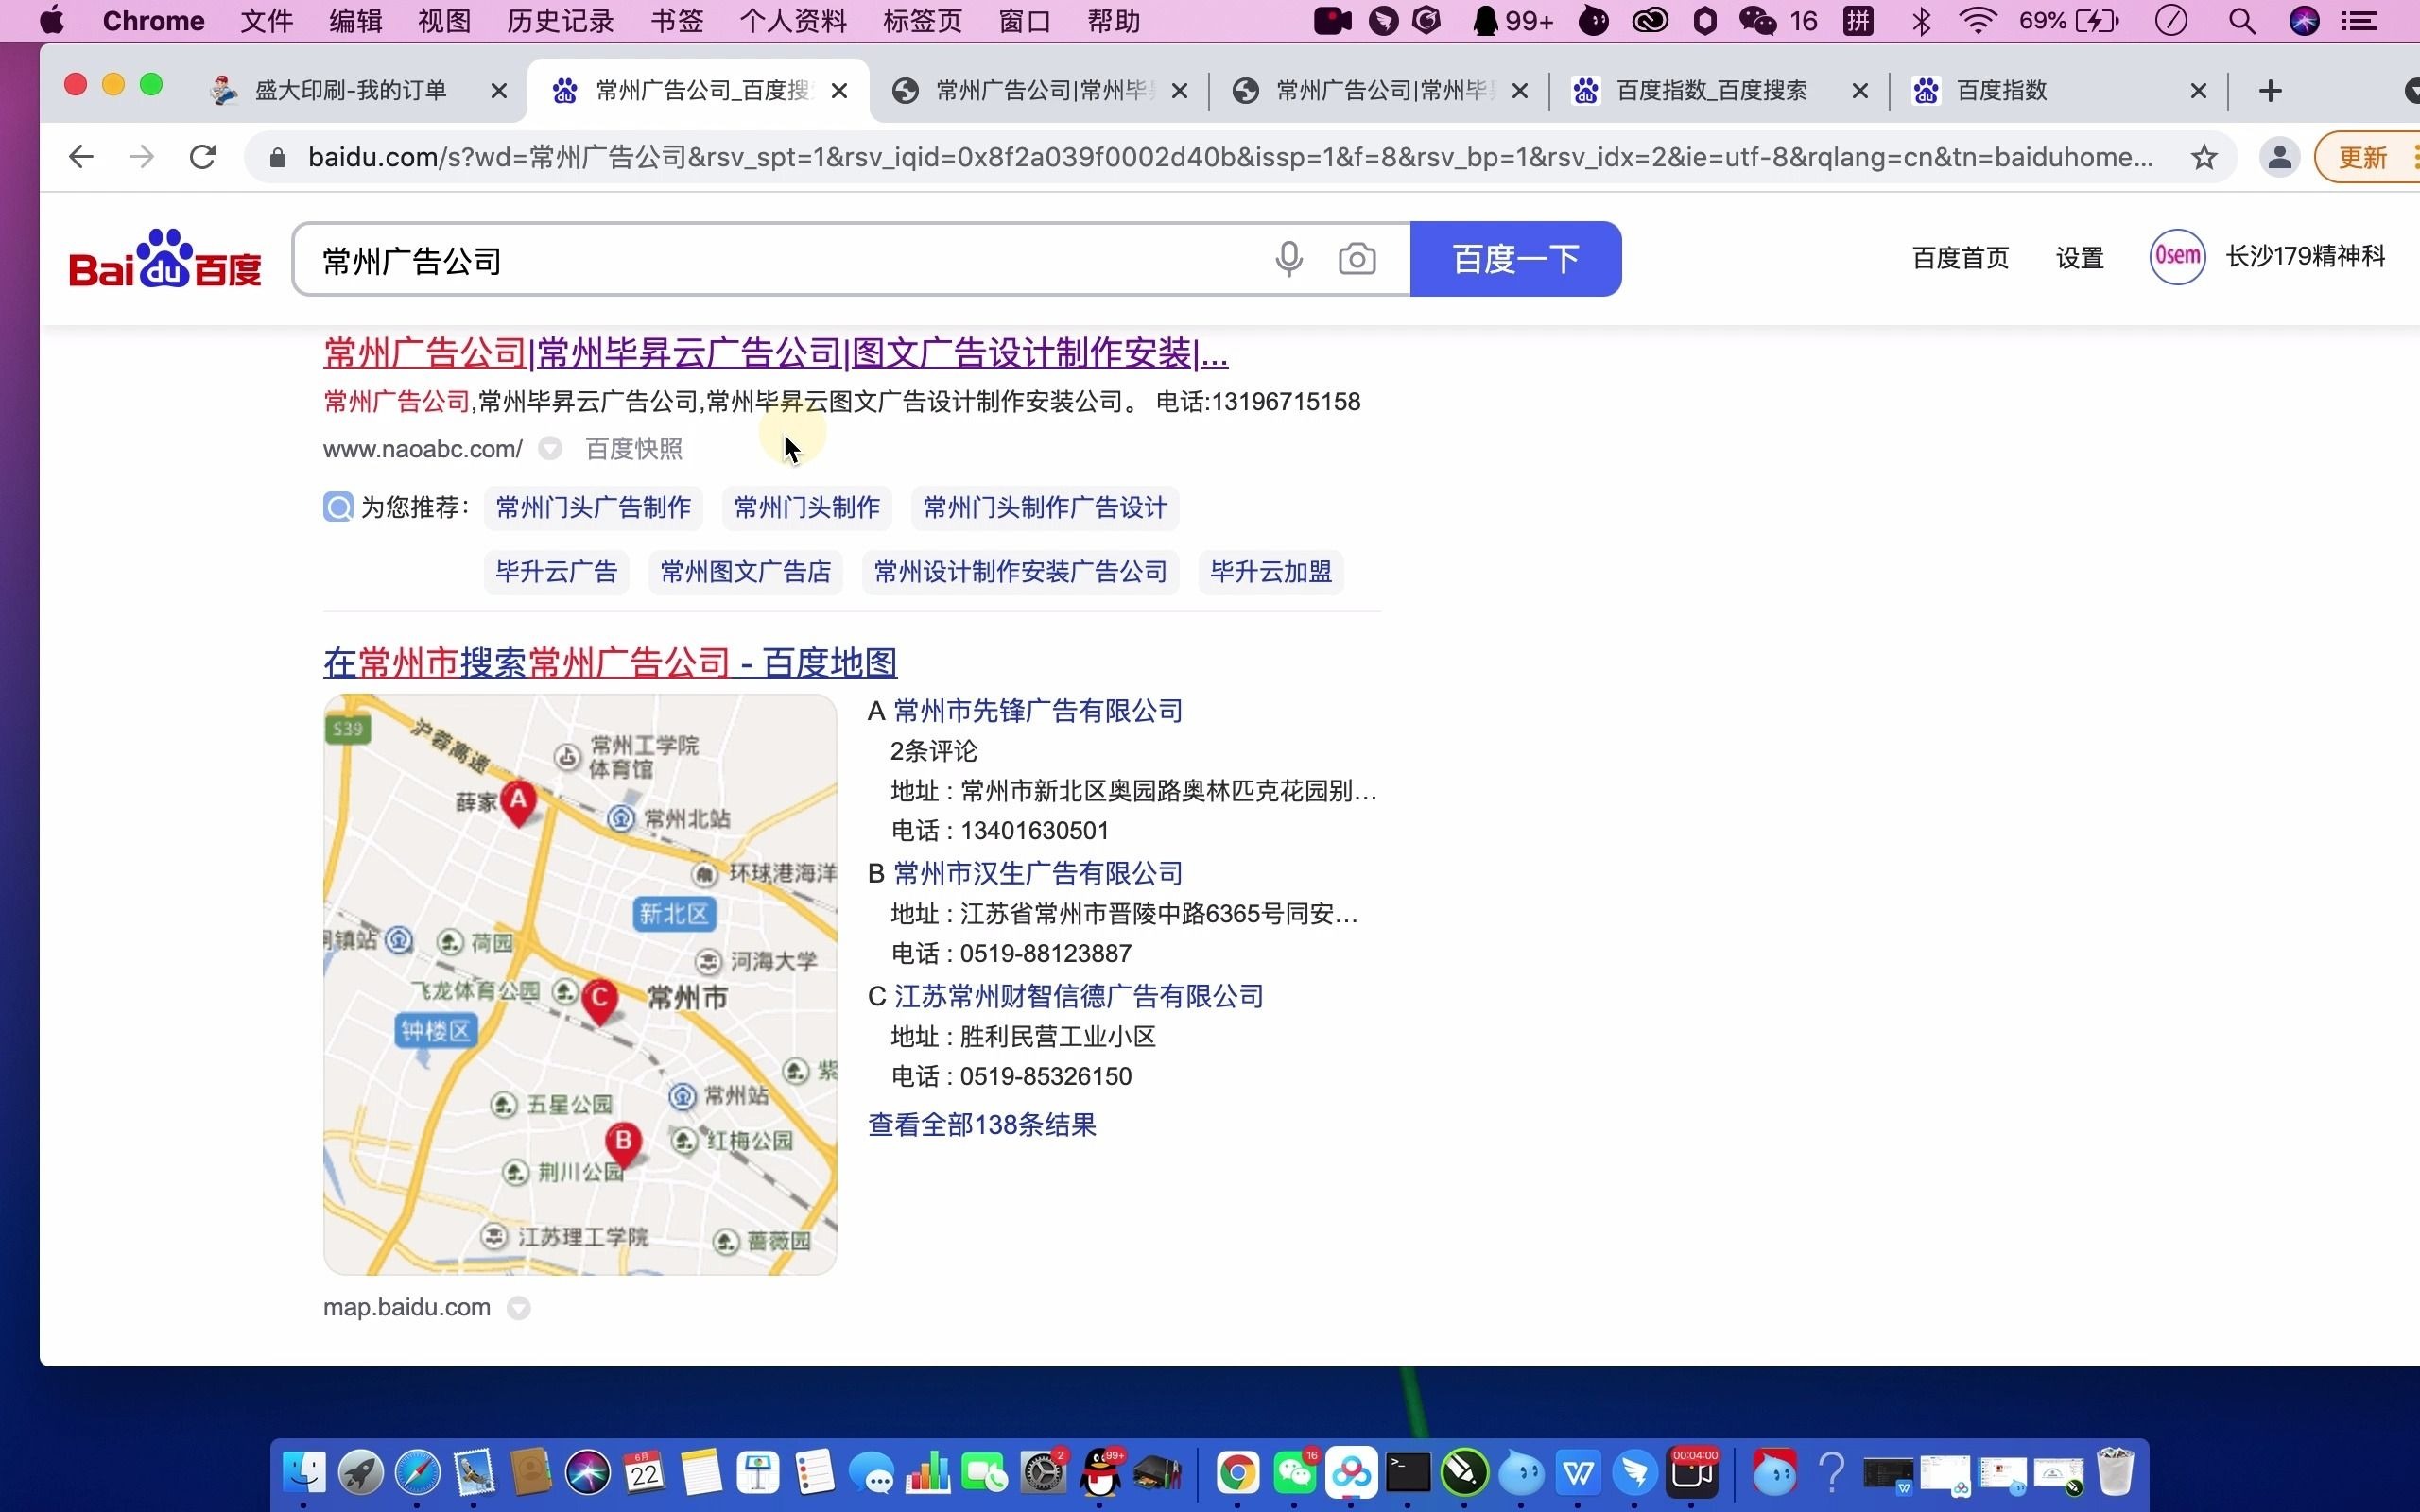Click the Changzhou map thumbnail
This screenshot has height=1512, width=2420.
580,985
